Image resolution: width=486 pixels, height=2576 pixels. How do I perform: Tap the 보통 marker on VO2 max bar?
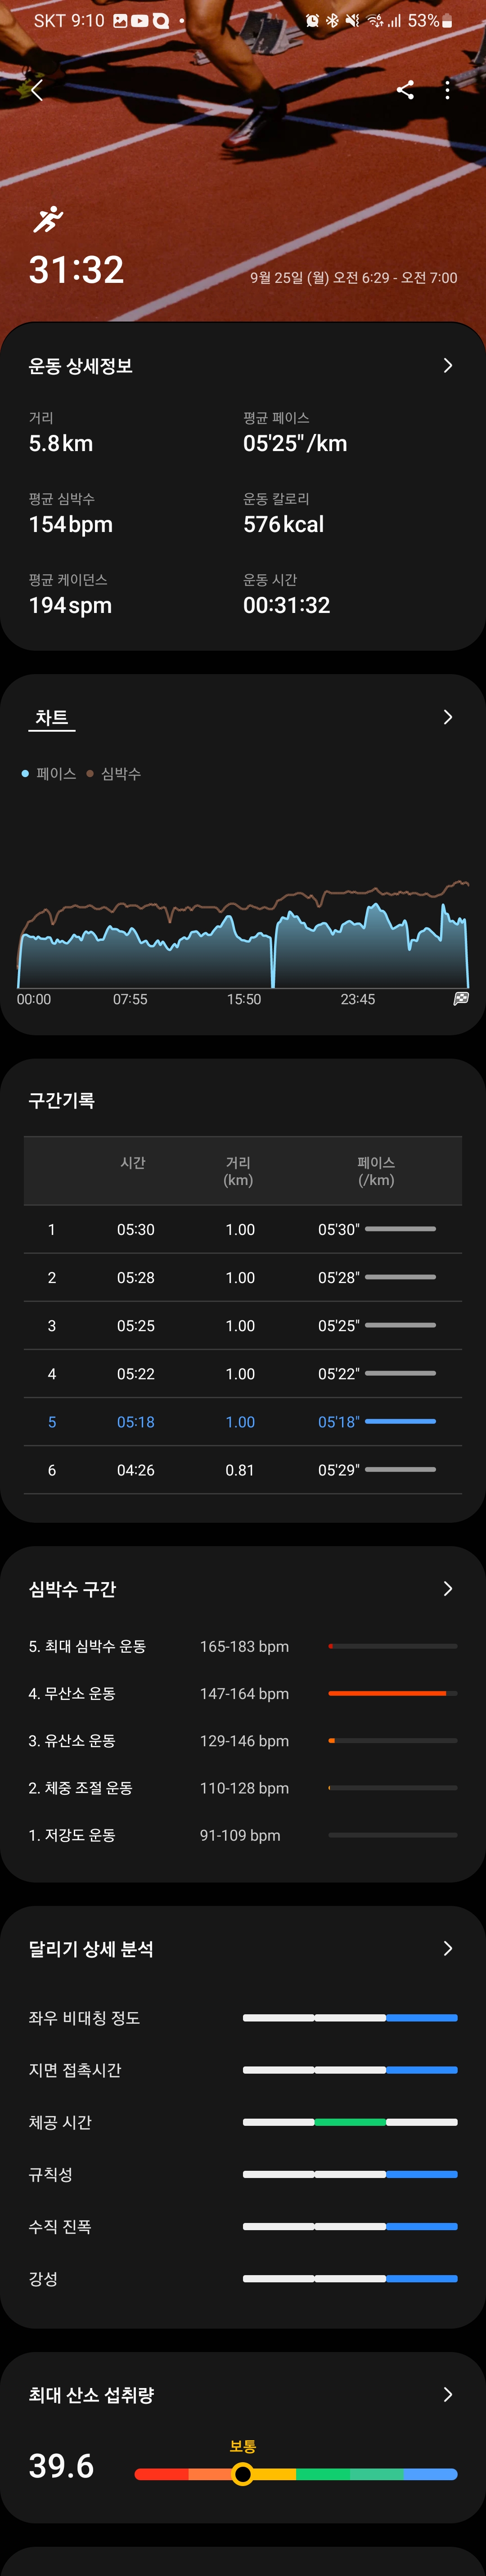pyautogui.click(x=242, y=2474)
